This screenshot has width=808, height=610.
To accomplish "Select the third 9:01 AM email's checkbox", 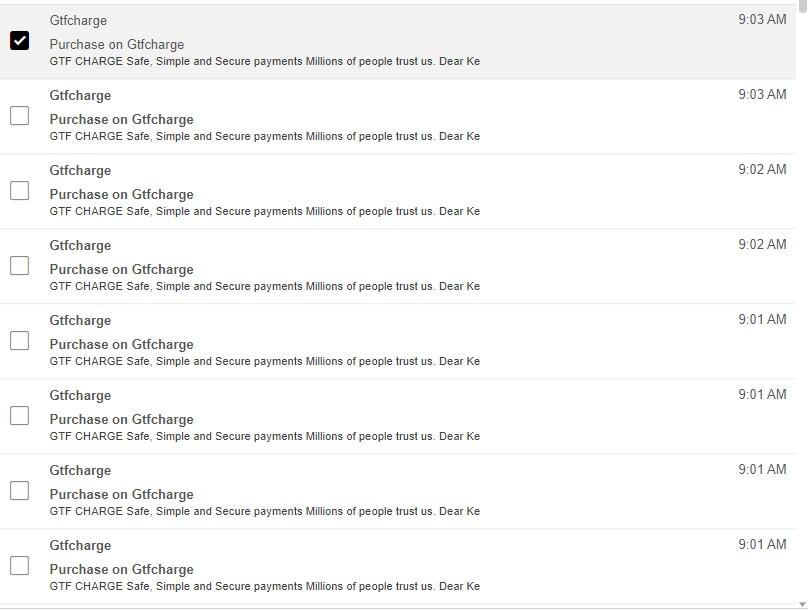I will [19, 491].
